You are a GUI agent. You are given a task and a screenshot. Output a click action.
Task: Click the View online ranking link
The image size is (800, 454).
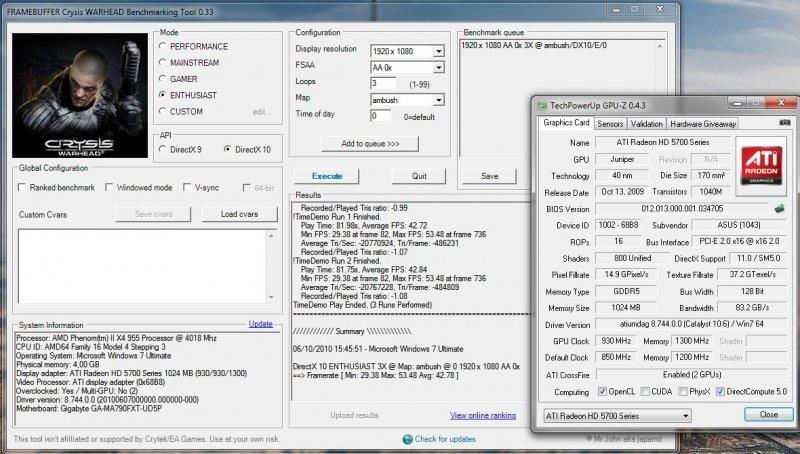[483, 415]
